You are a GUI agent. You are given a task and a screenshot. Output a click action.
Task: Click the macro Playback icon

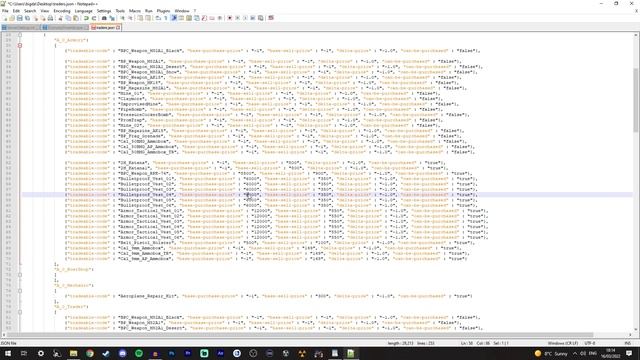[x=245, y=18]
